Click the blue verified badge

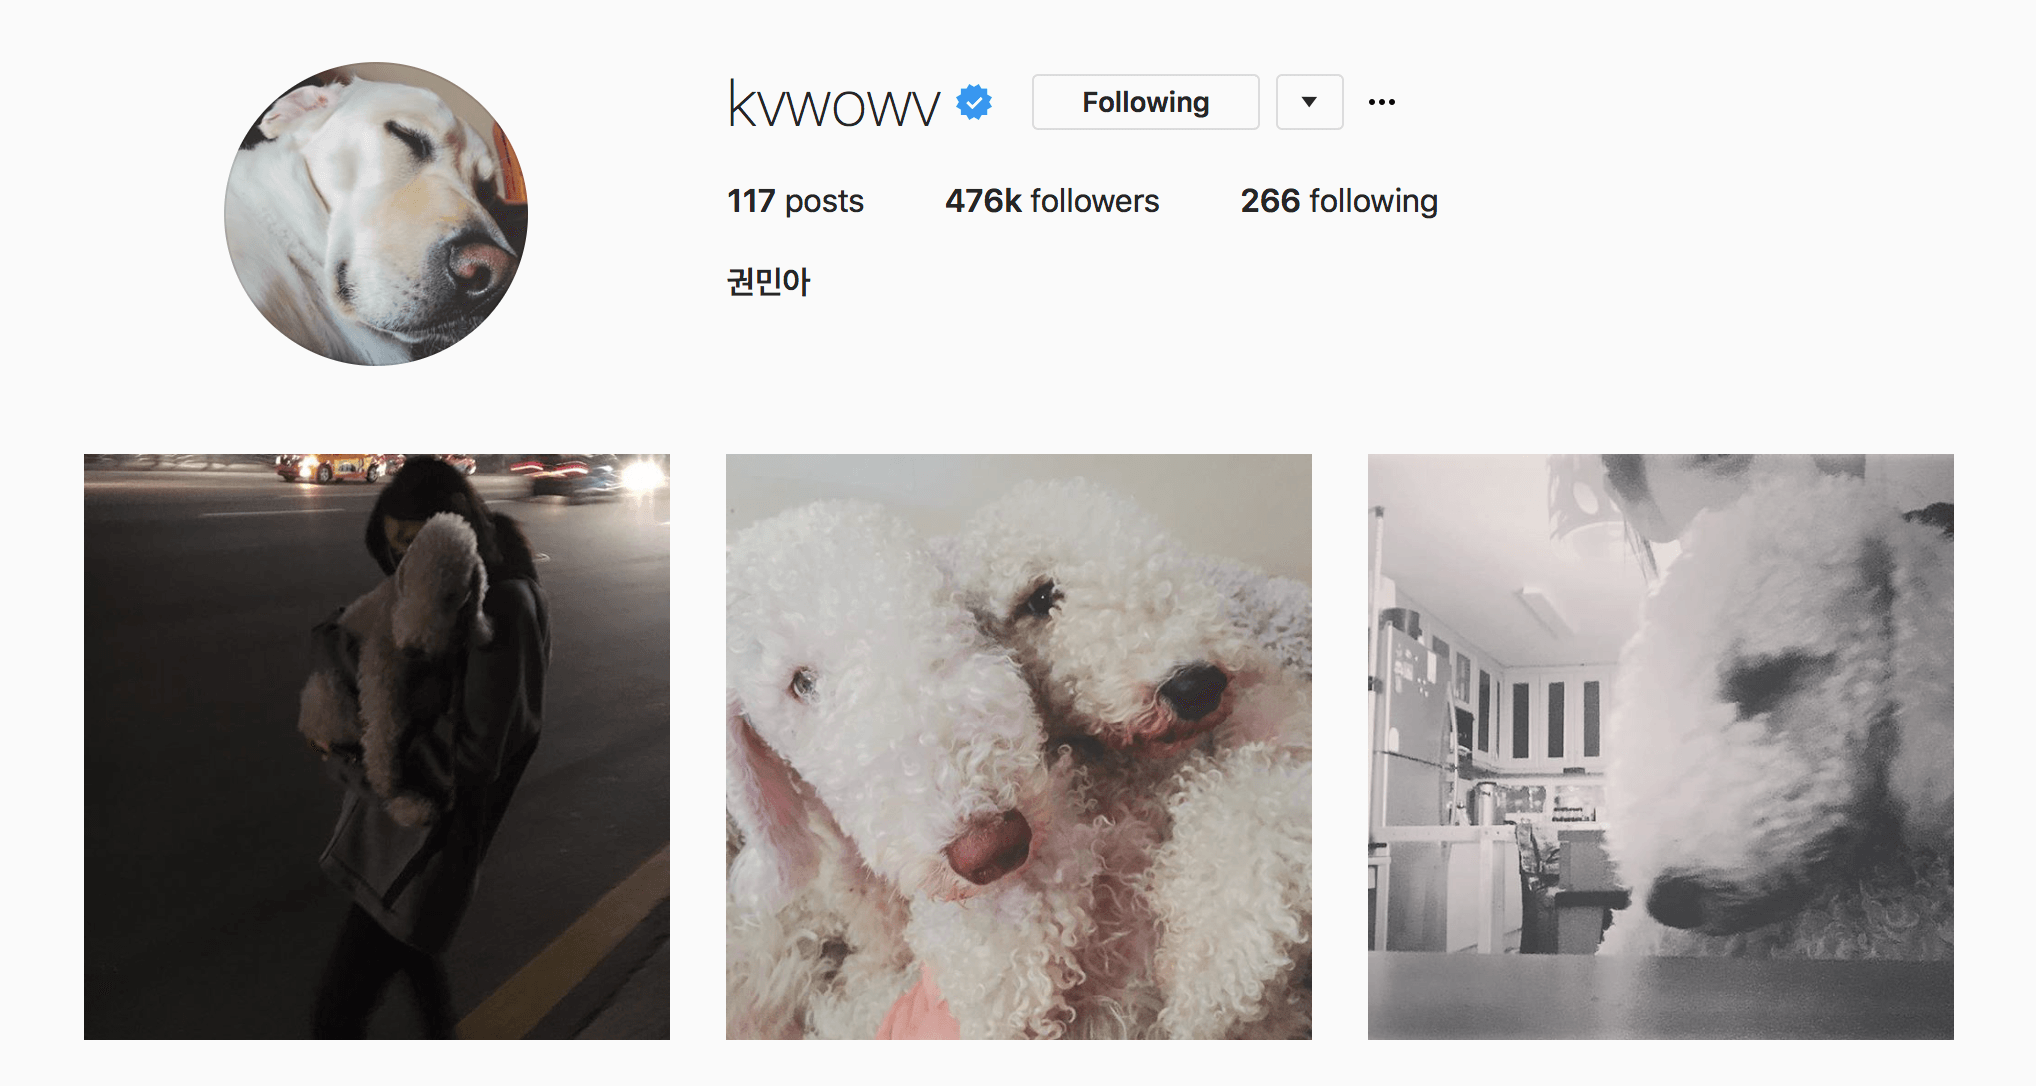(x=974, y=102)
